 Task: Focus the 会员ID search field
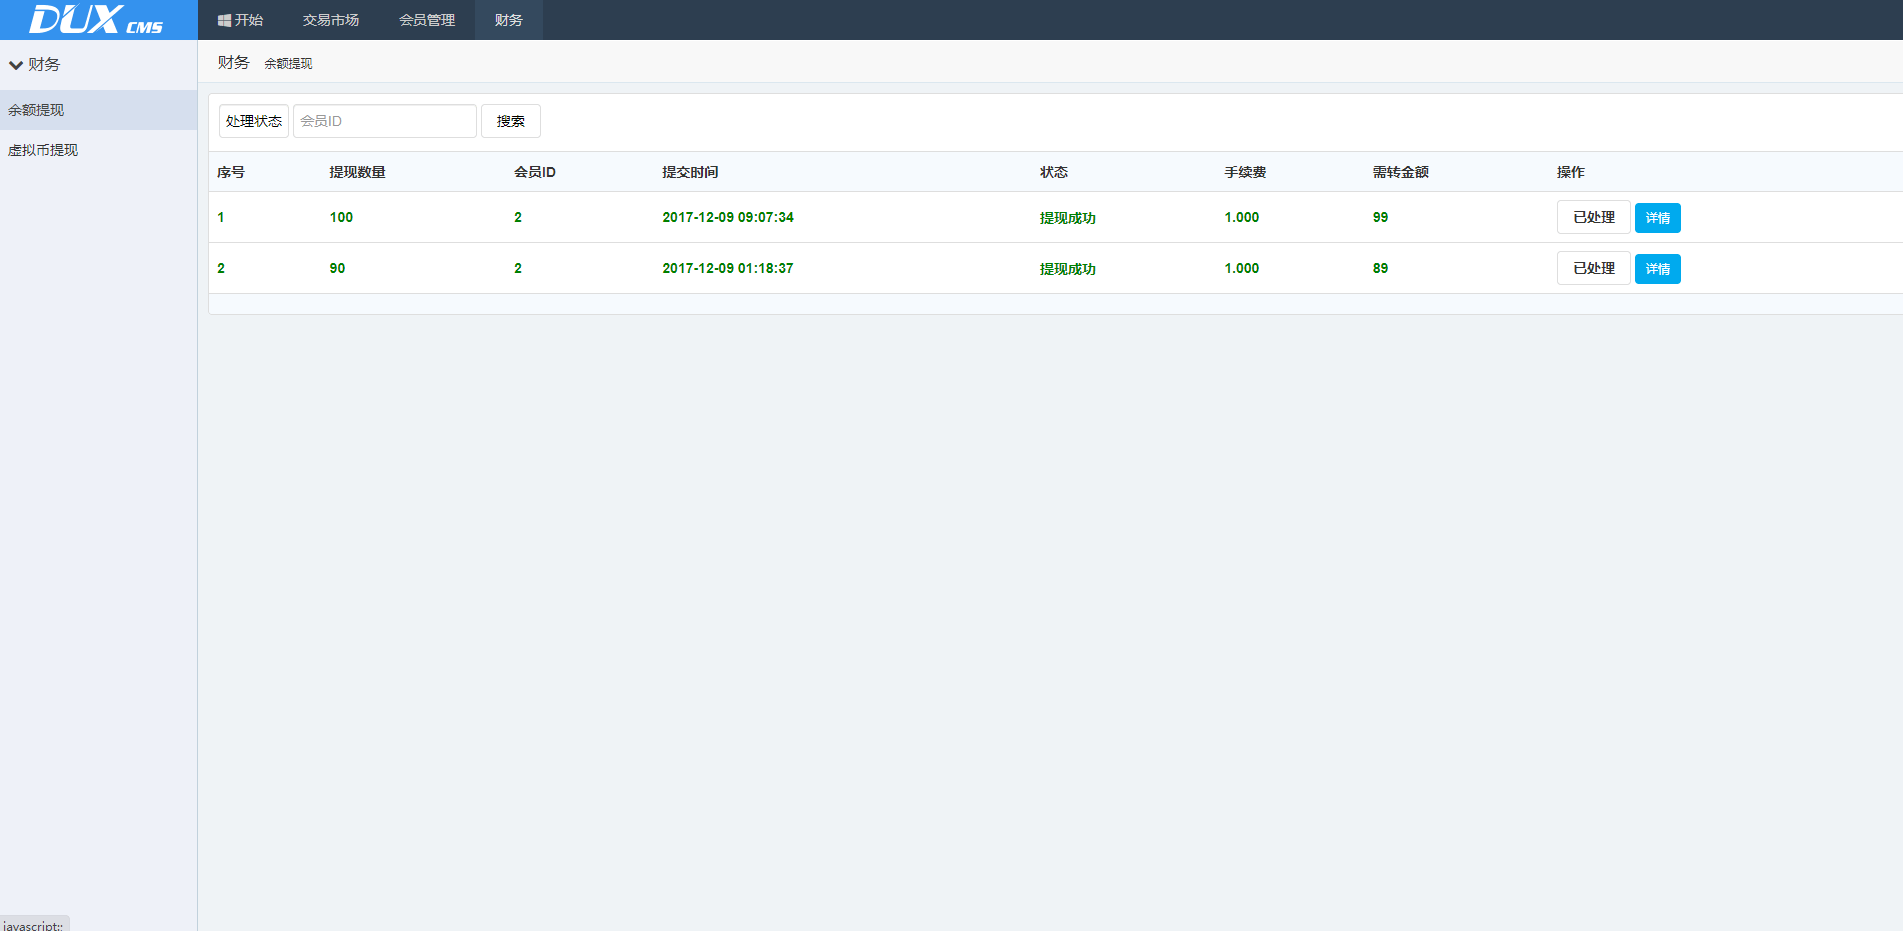pos(384,121)
